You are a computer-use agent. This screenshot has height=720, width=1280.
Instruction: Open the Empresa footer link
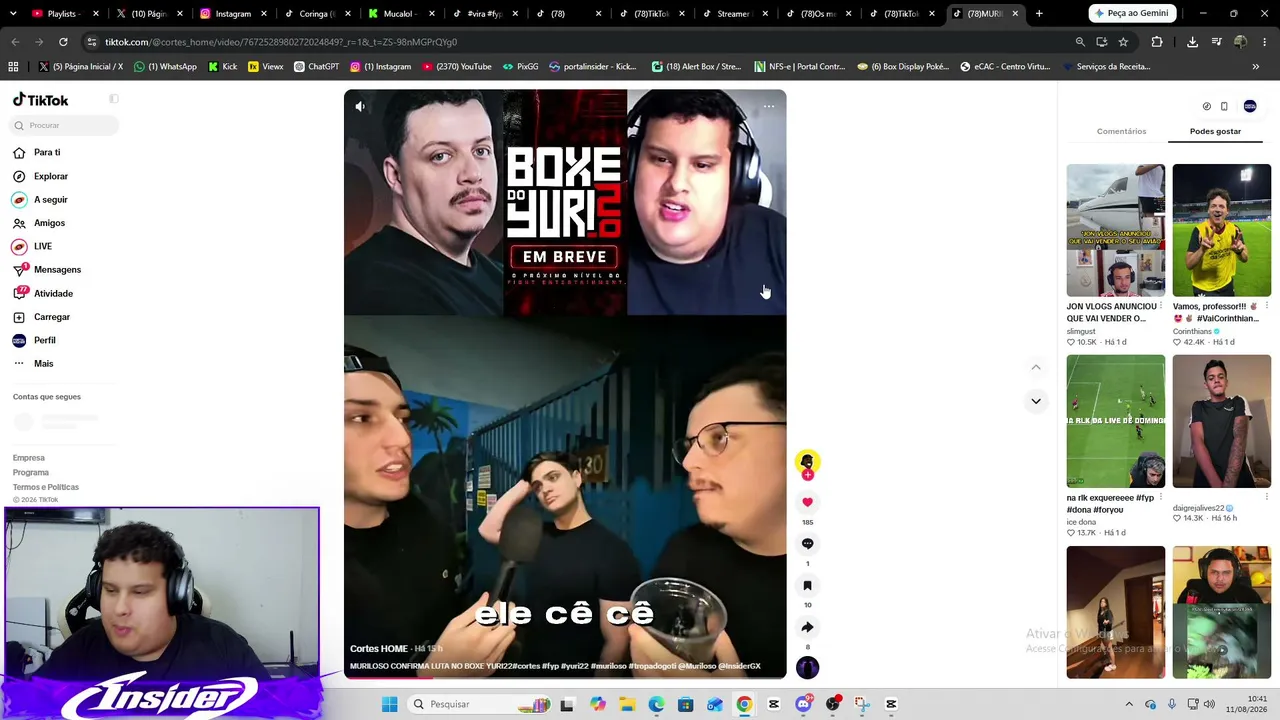[x=29, y=458]
